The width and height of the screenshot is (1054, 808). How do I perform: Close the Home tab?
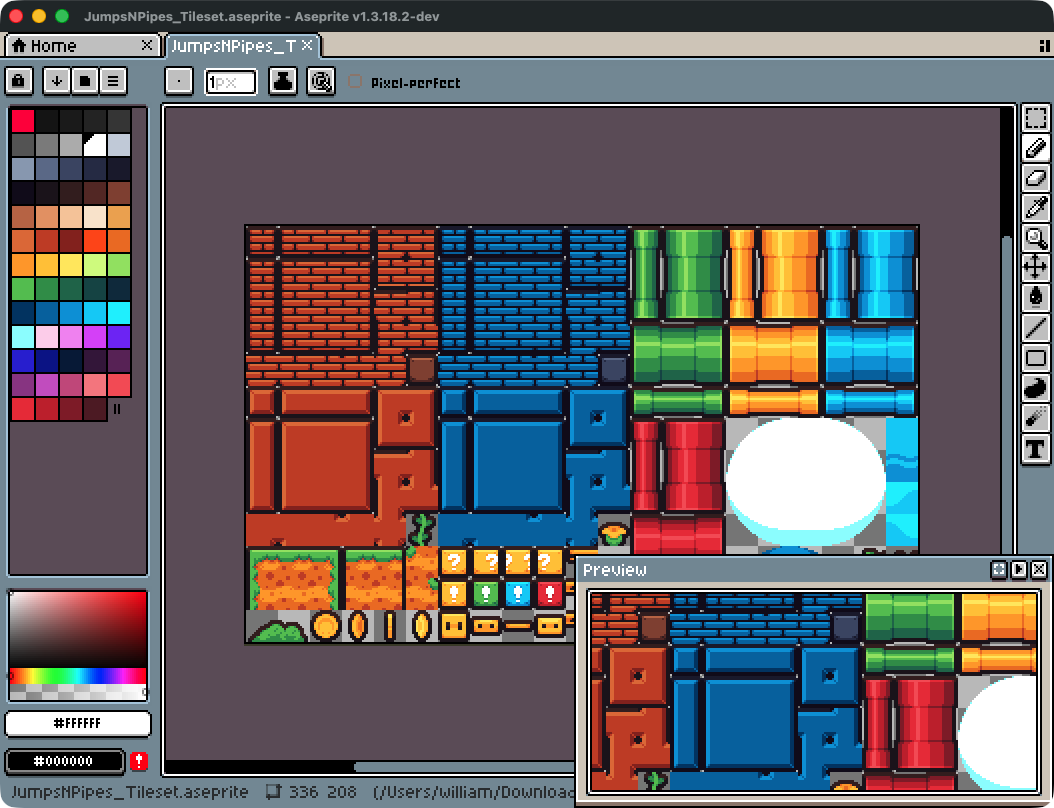(x=147, y=45)
